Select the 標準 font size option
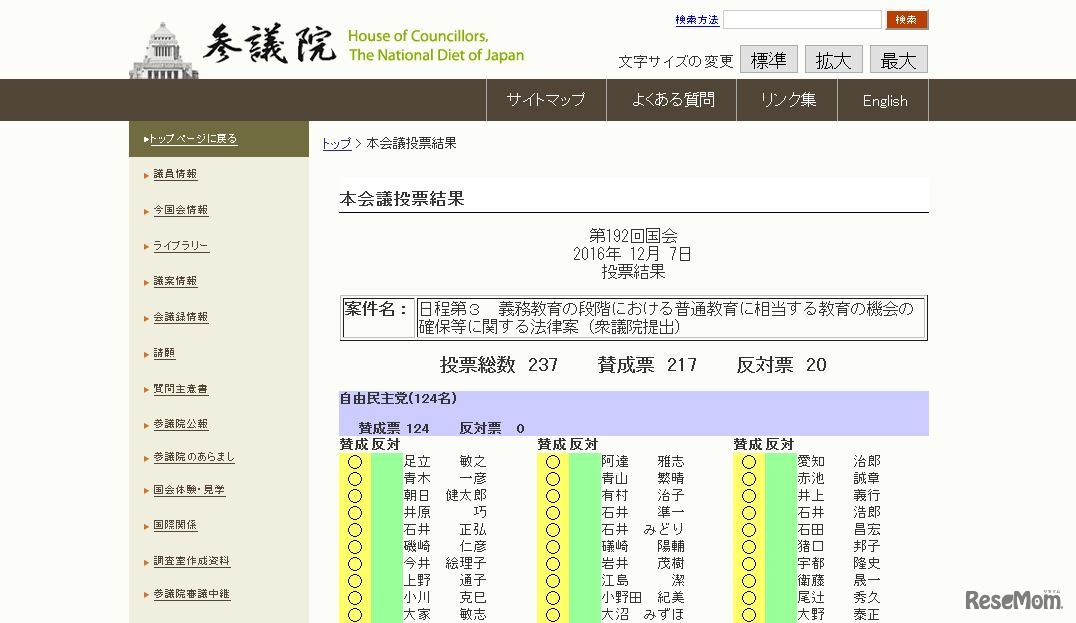Image resolution: width=1076 pixels, height=623 pixels. [x=768, y=60]
